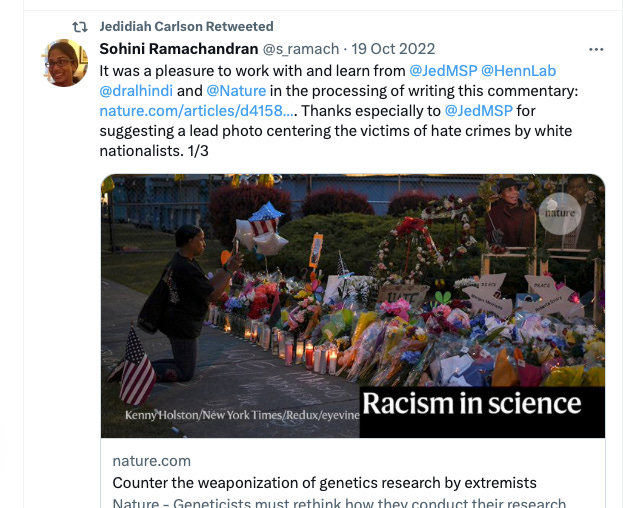Image resolution: width=623 pixels, height=508 pixels.
Task: Click the Kenny Holston photo credit caption
Action: coord(242,415)
